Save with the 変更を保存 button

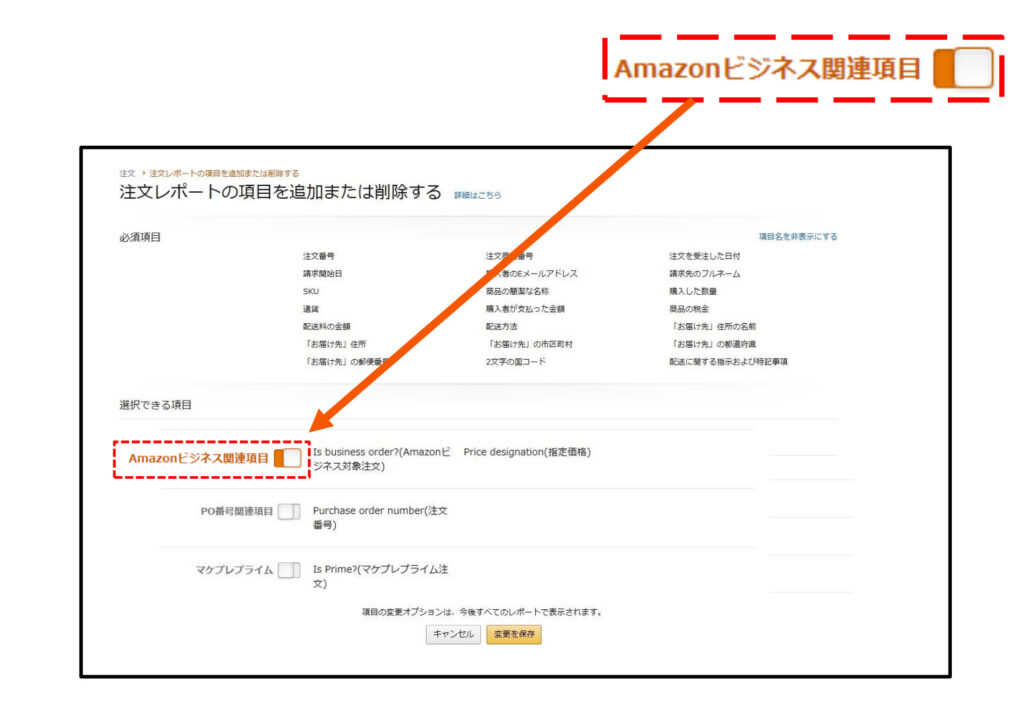click(514, 634)
